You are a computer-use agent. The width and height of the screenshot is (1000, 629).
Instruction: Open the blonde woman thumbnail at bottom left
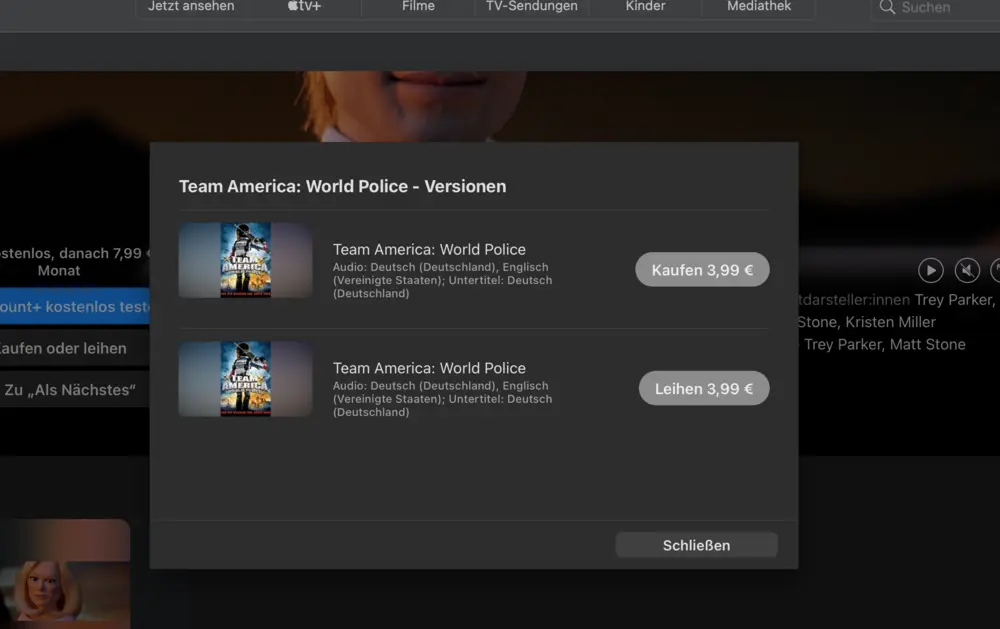[65, 574]
